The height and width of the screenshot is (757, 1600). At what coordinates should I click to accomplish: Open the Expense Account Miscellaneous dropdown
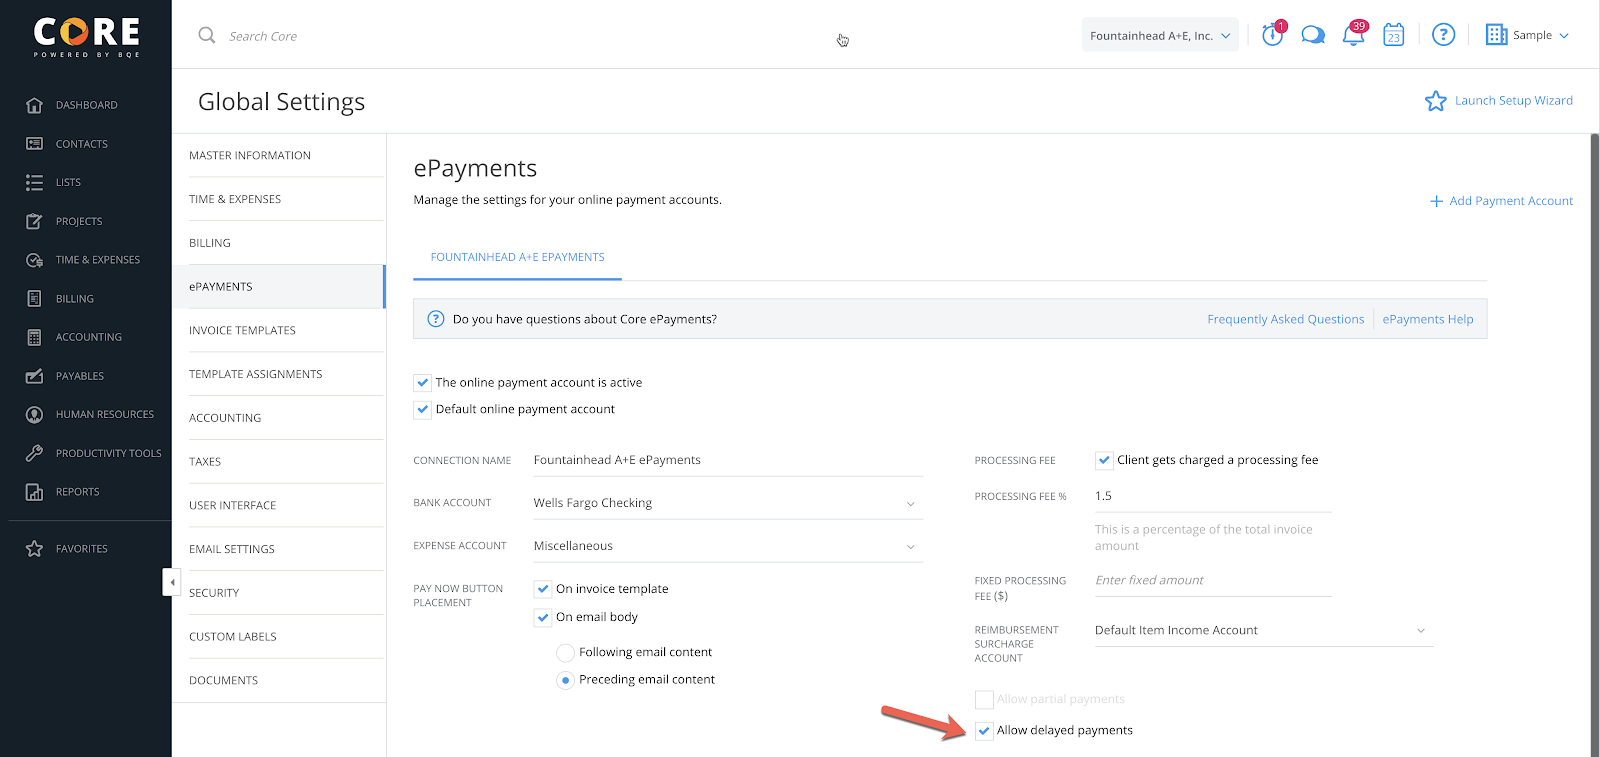(x=728, y=546)
